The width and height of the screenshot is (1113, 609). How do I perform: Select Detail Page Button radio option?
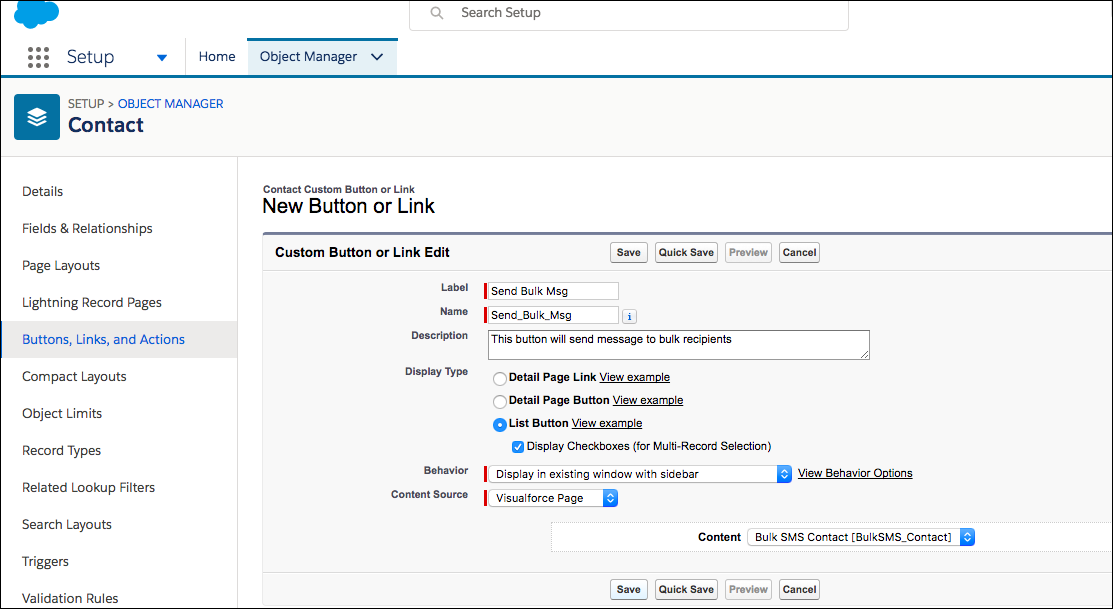pyautogui.click(x=500, y=401)
